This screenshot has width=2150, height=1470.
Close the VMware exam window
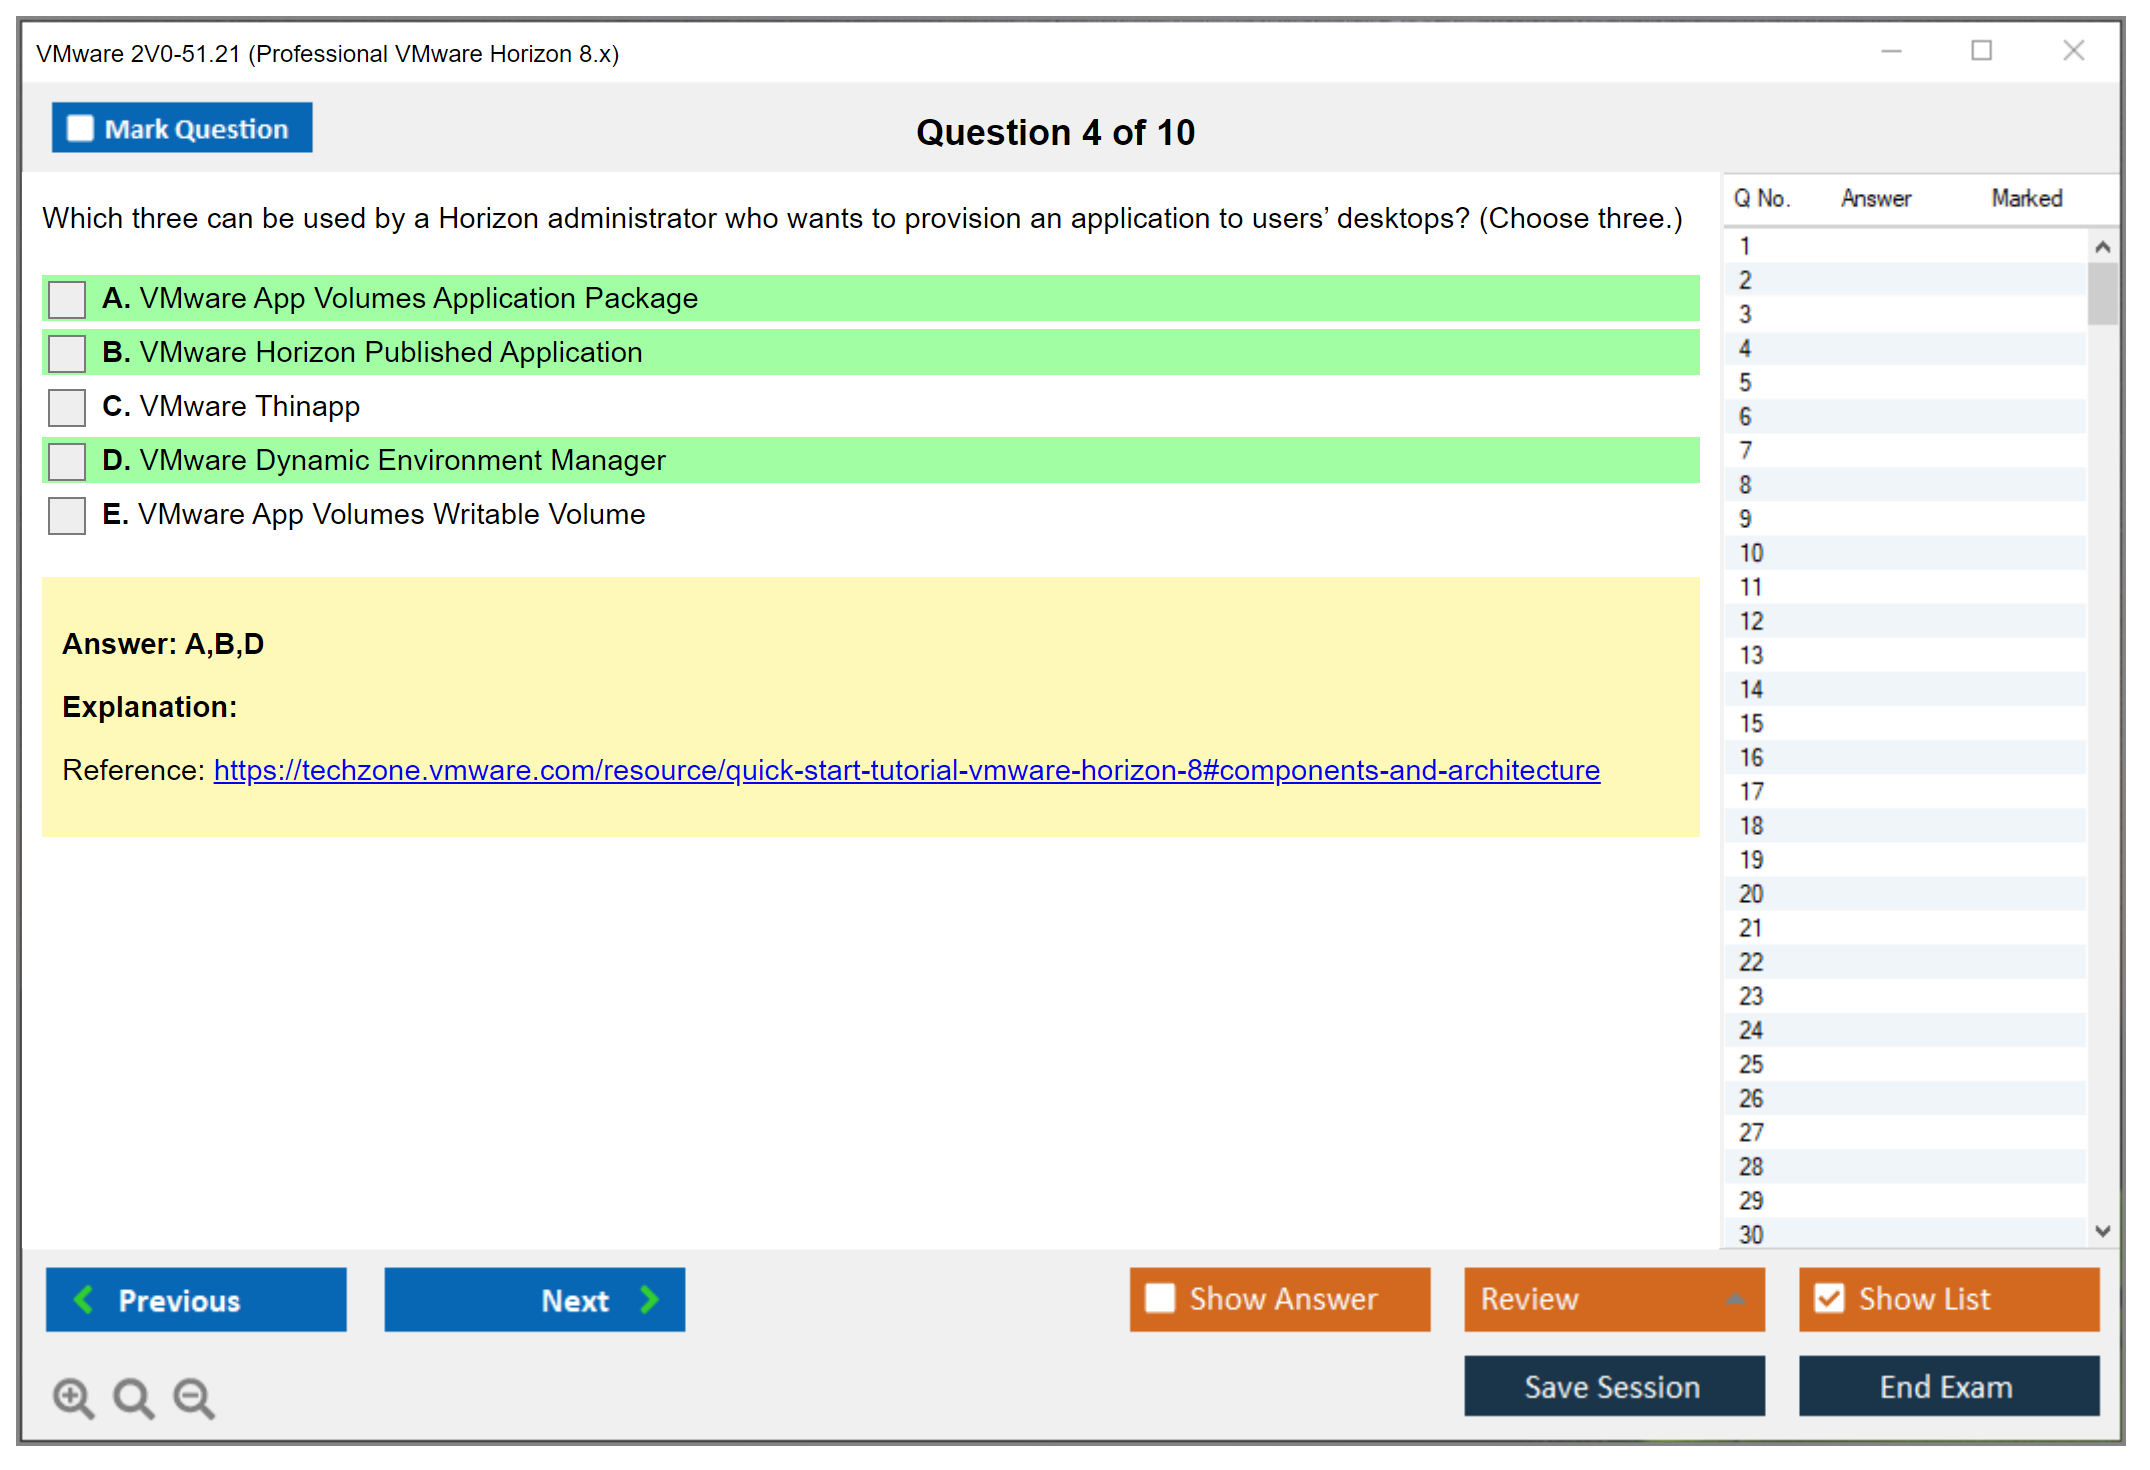click(x=2073, y=51)
